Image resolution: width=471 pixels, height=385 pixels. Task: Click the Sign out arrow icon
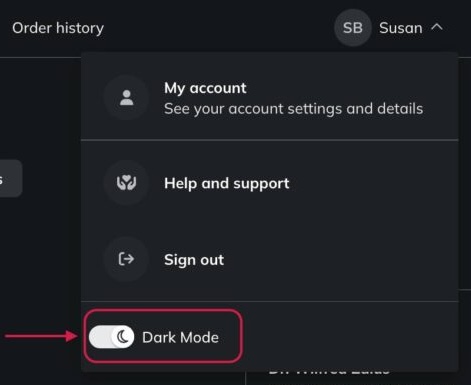126,259
